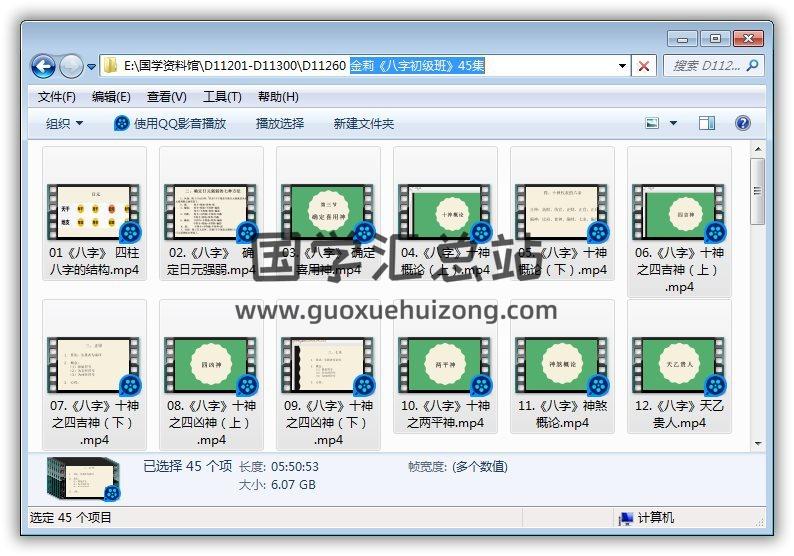Click the change view icon
The width and height of the screenshot is (794, 556).
(652, 123)
